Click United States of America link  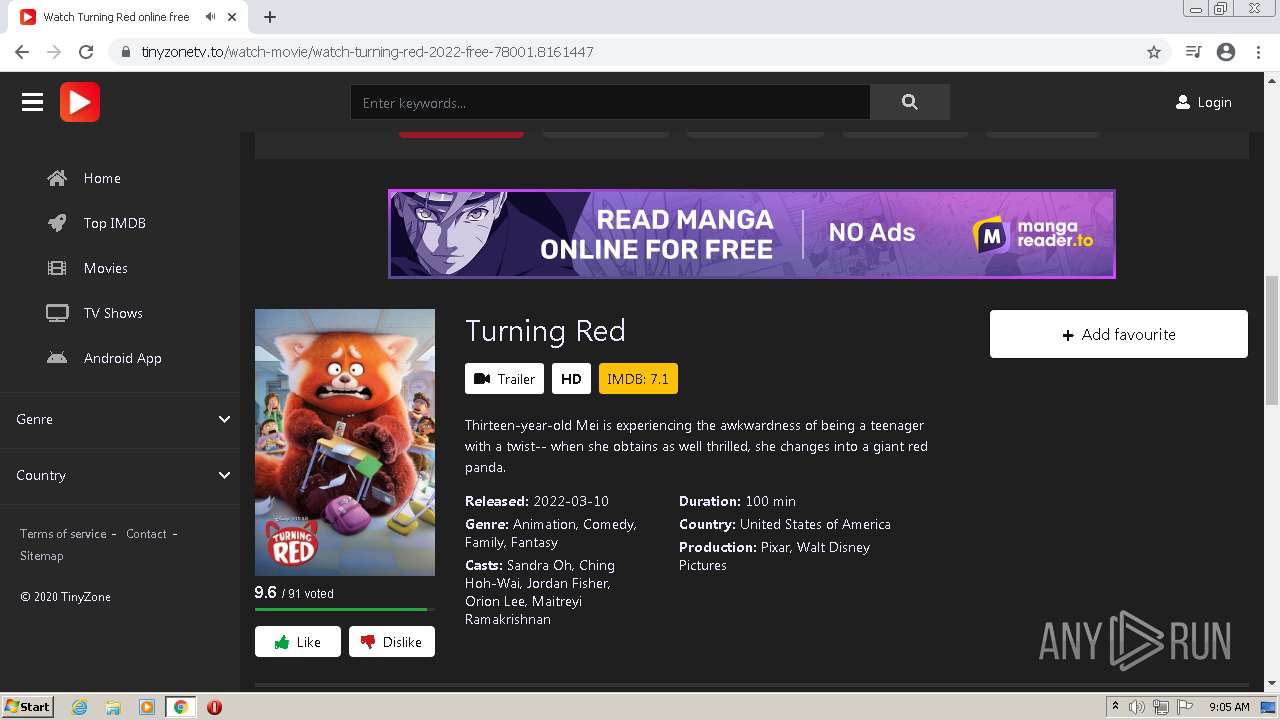click(815, 524)
